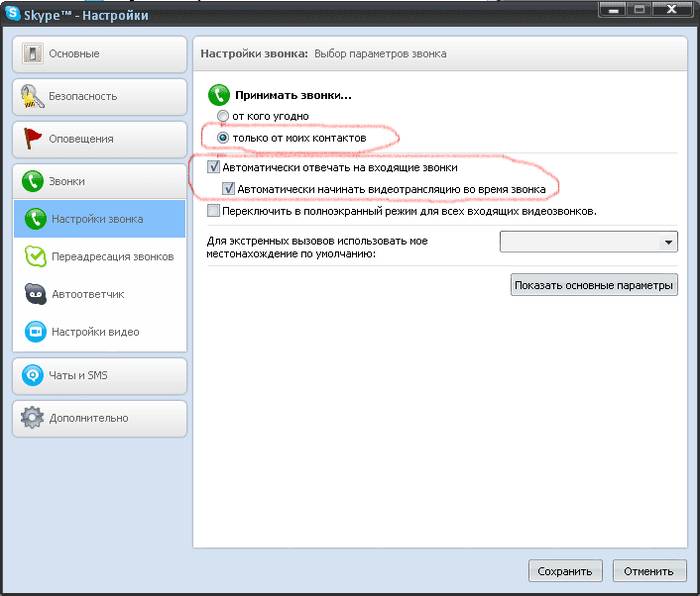This screenshot has width=700, height=596.
Task: Click the video settings camera icon
Action: (x=35, y=332)
